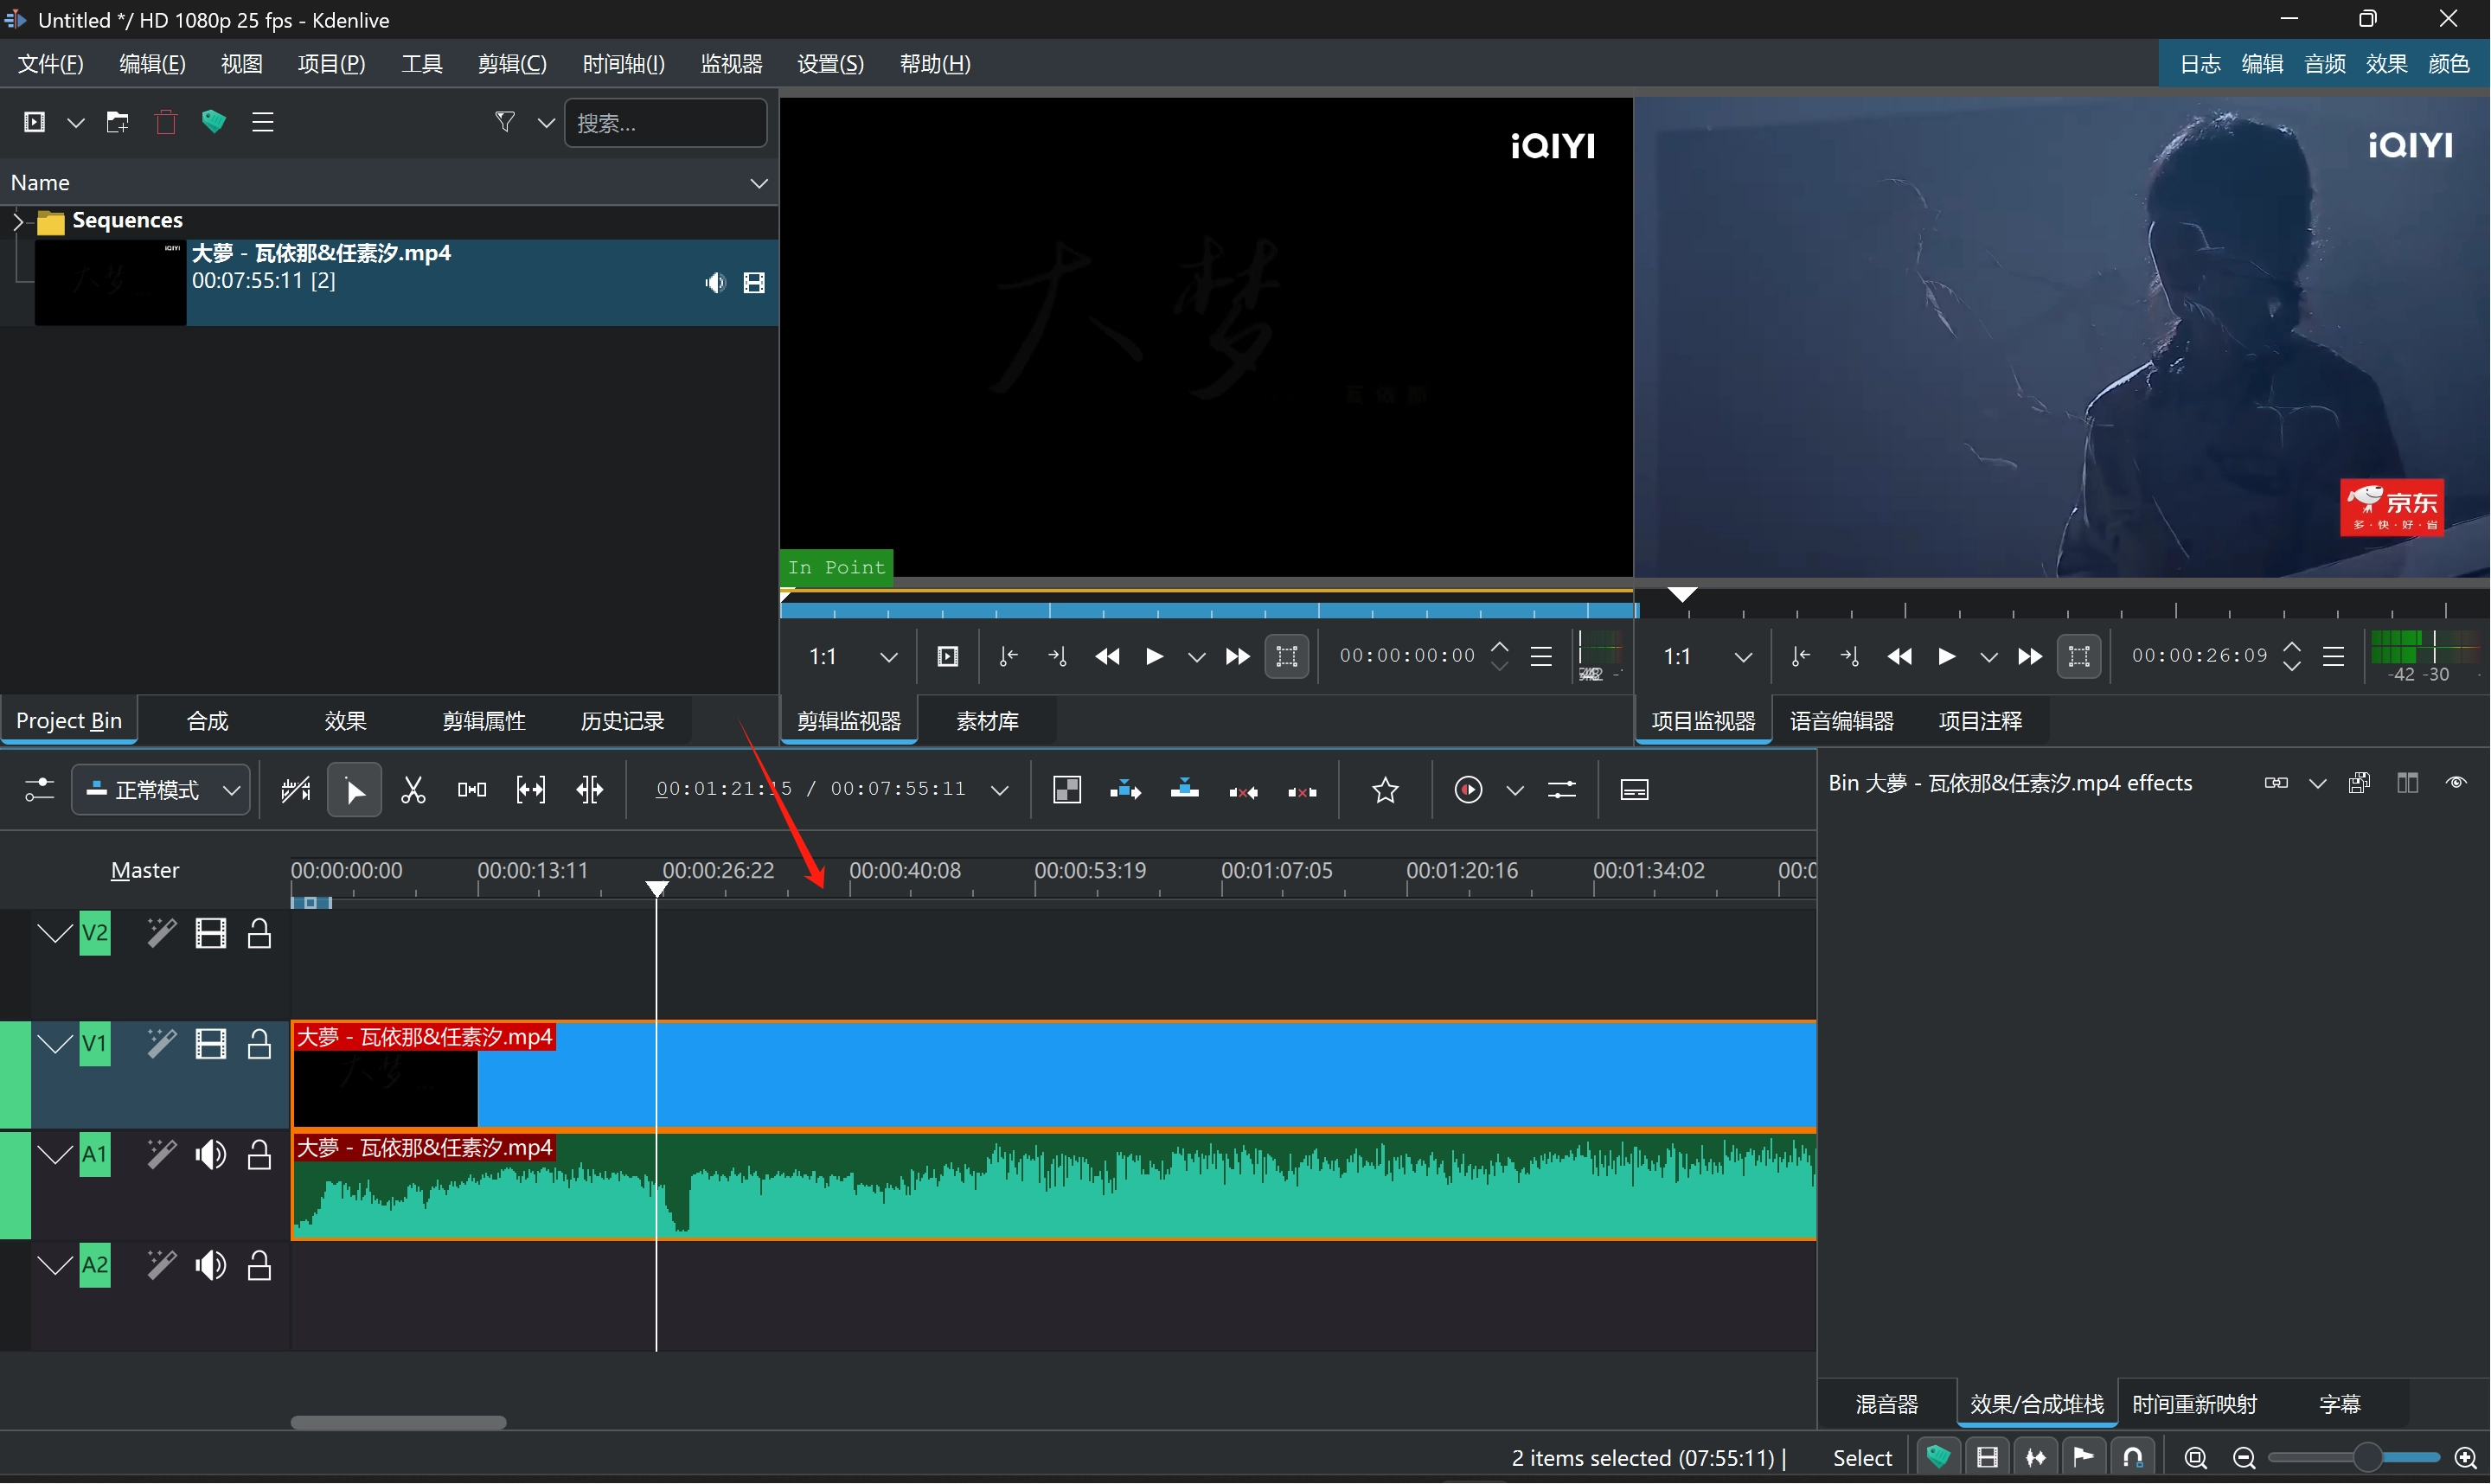The height and width of the screenshot is (1484, 2491).
Task: Fast forward in project monitor
Action: click(x=2029, y=657)
